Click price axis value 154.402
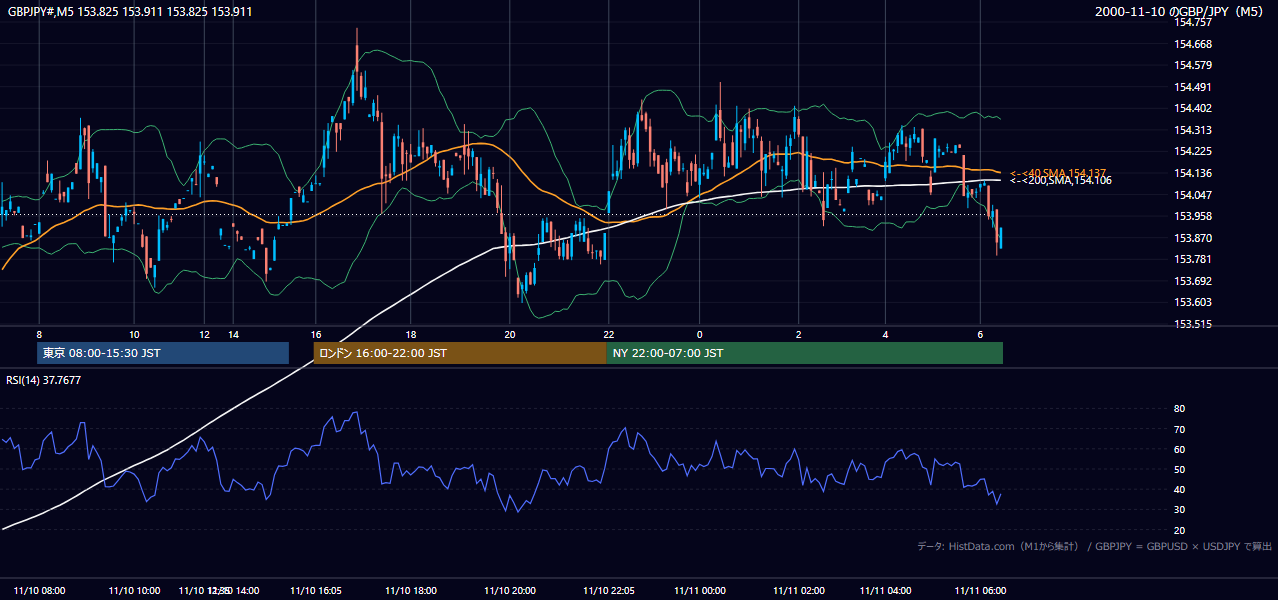This screenshot has height=600, width=1278. coord(1193,109)
